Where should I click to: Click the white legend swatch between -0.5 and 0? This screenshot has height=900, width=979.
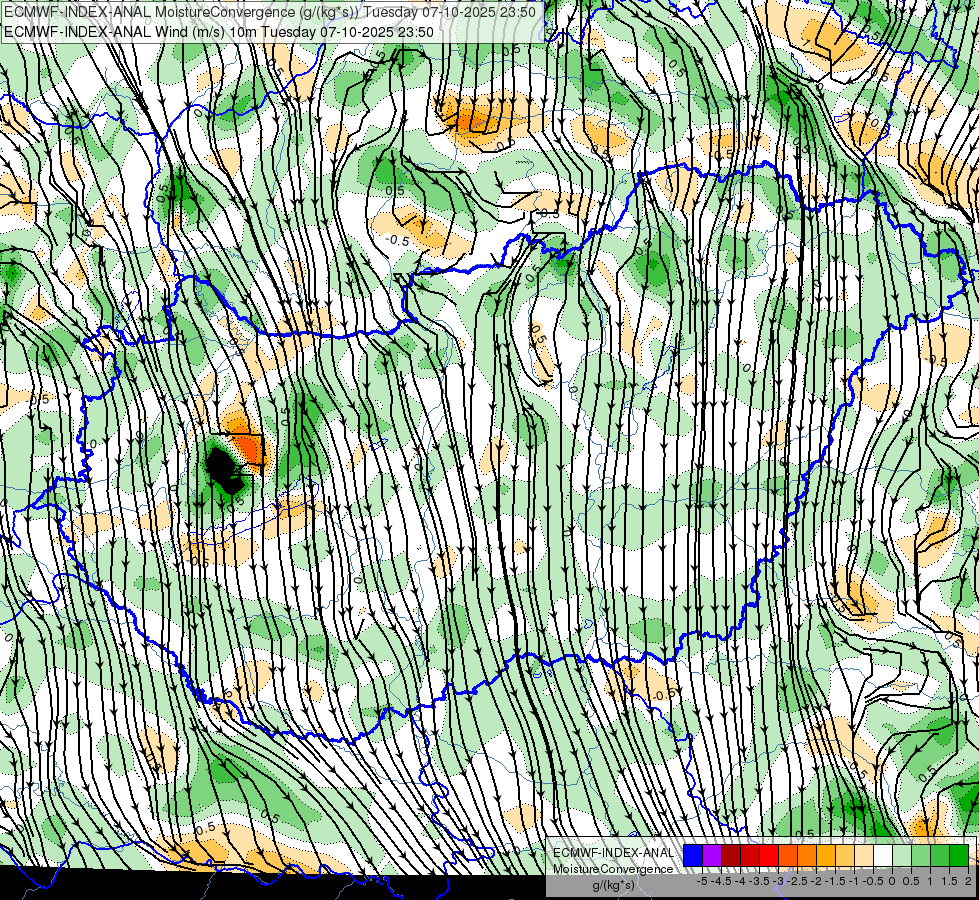point(883,855)
